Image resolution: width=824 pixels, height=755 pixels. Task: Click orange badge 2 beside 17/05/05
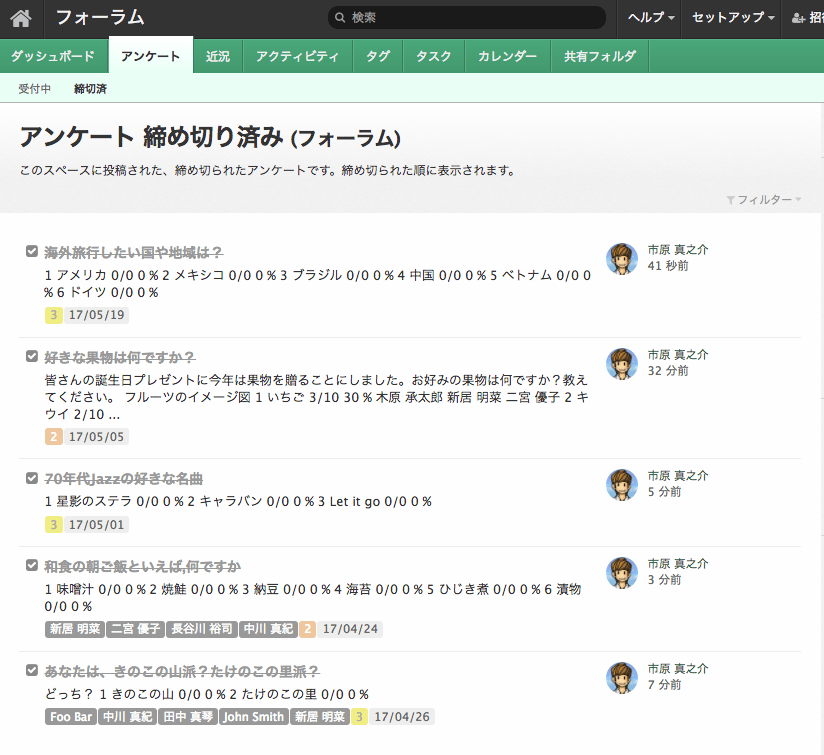[54, 437]
